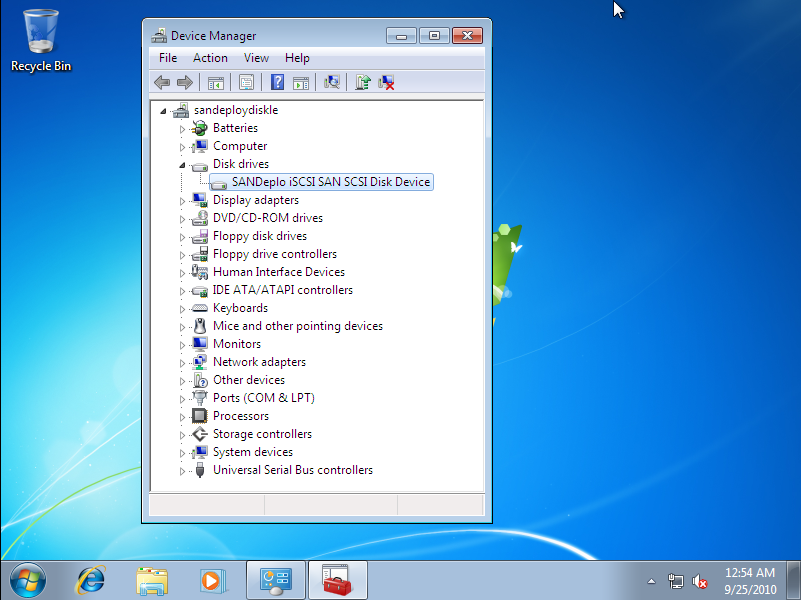Viewport: 801px width, 604px height.
Task: Select the Disk drives category label
Action: [241, 164]
